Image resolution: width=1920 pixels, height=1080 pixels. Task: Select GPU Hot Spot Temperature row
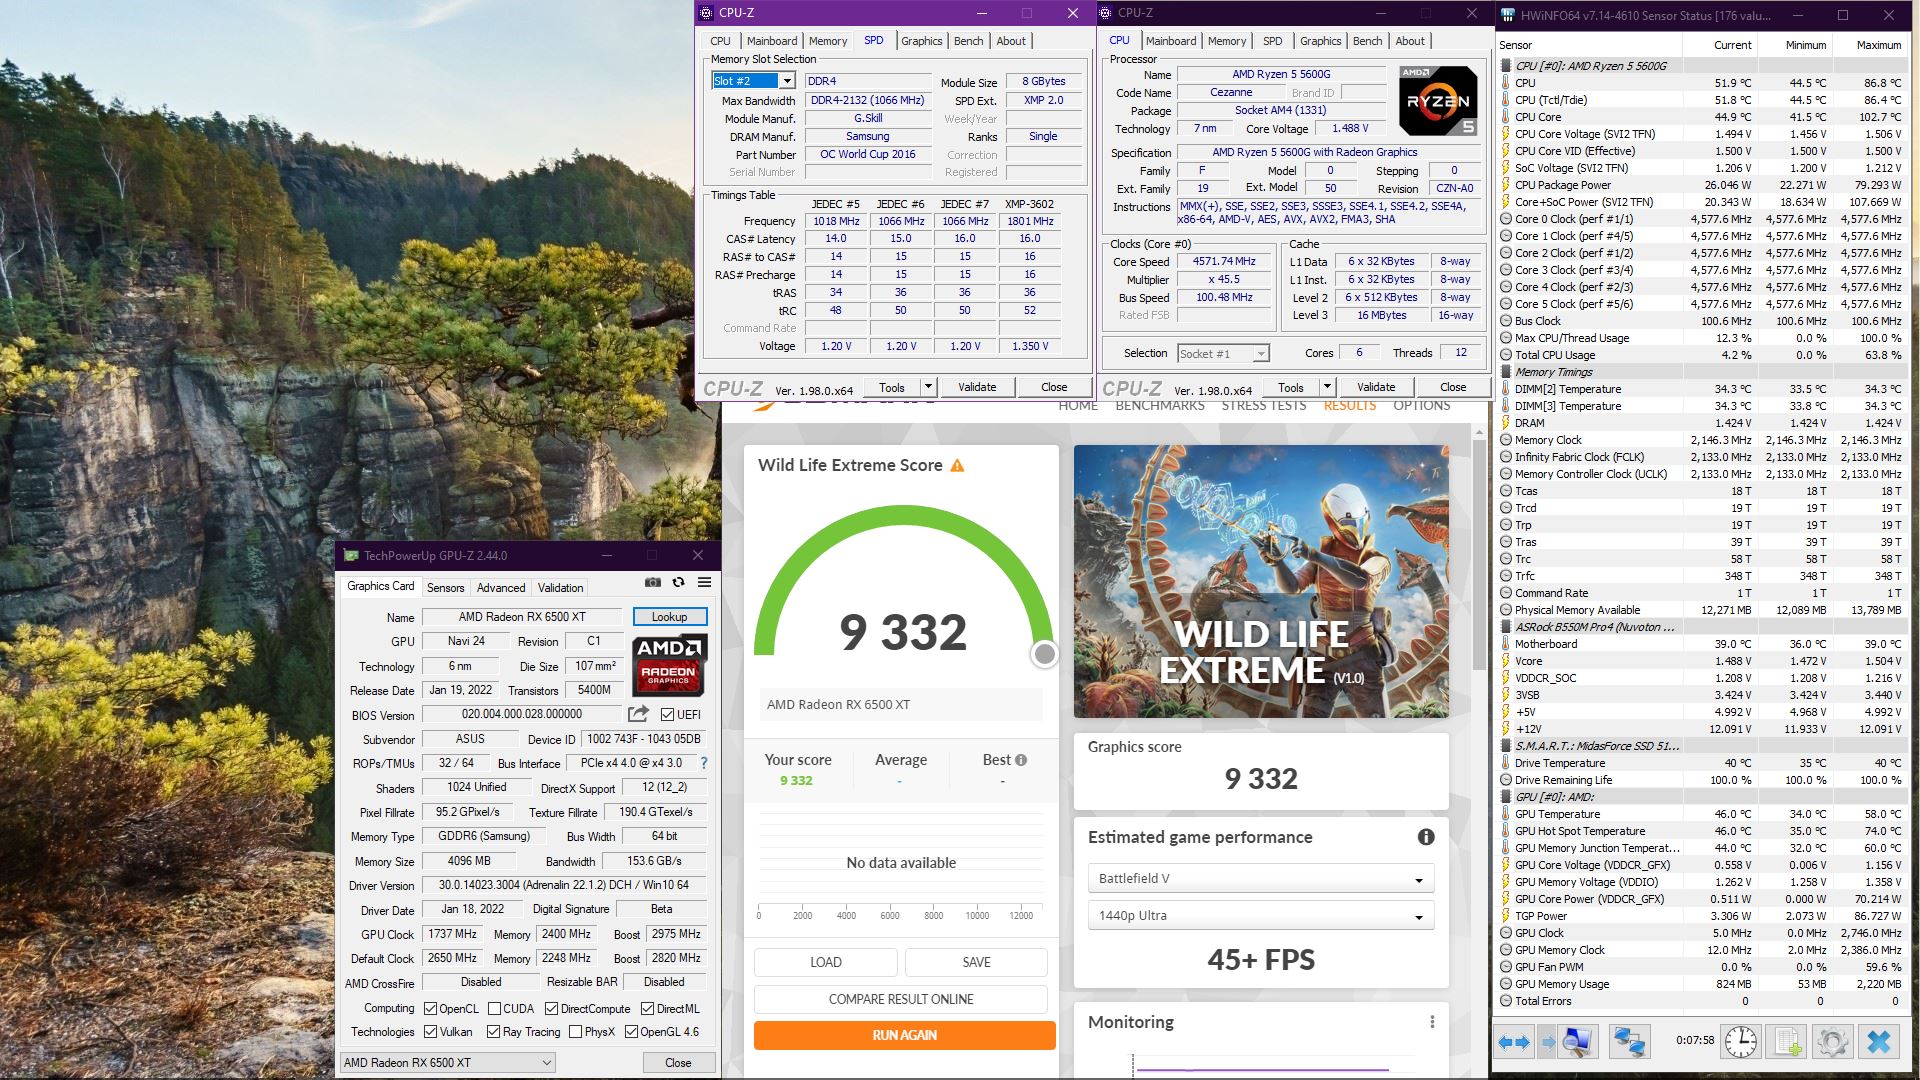1702,831
